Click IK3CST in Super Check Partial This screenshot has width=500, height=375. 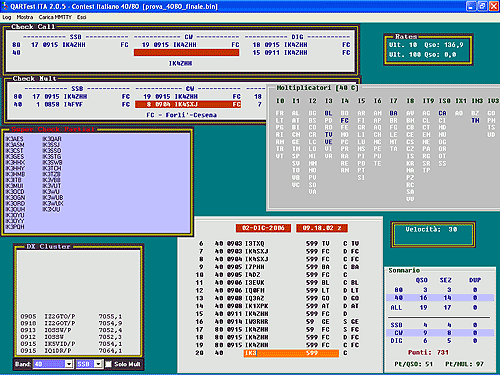(14, 151)
